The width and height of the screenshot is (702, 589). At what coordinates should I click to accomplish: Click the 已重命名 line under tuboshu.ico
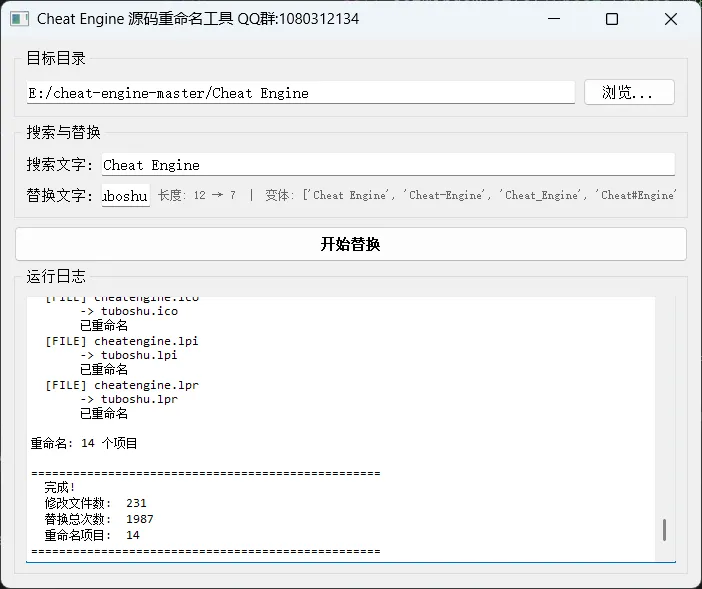[x=104, y=325]
